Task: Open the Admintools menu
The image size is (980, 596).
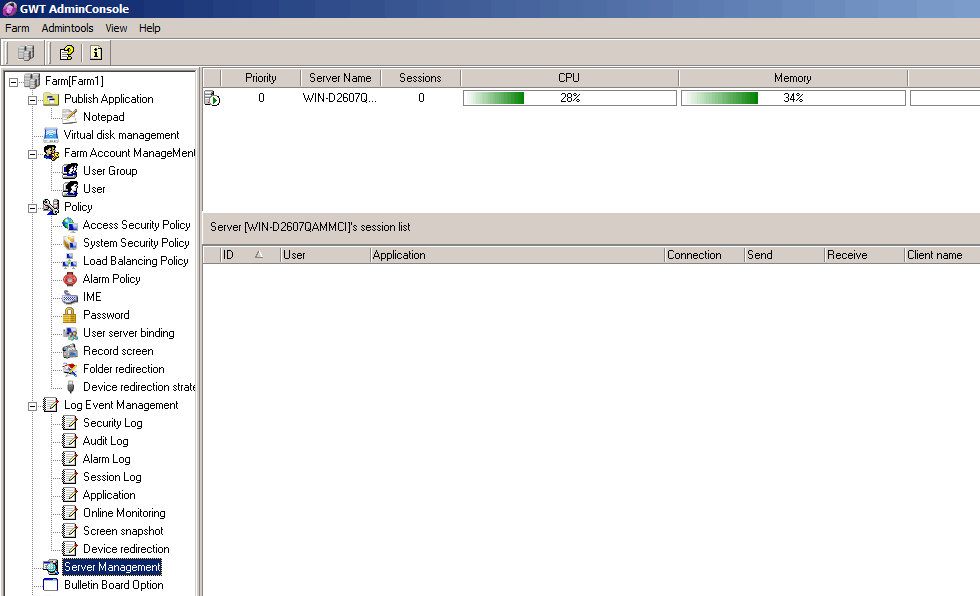Action: tap(67, 28)
